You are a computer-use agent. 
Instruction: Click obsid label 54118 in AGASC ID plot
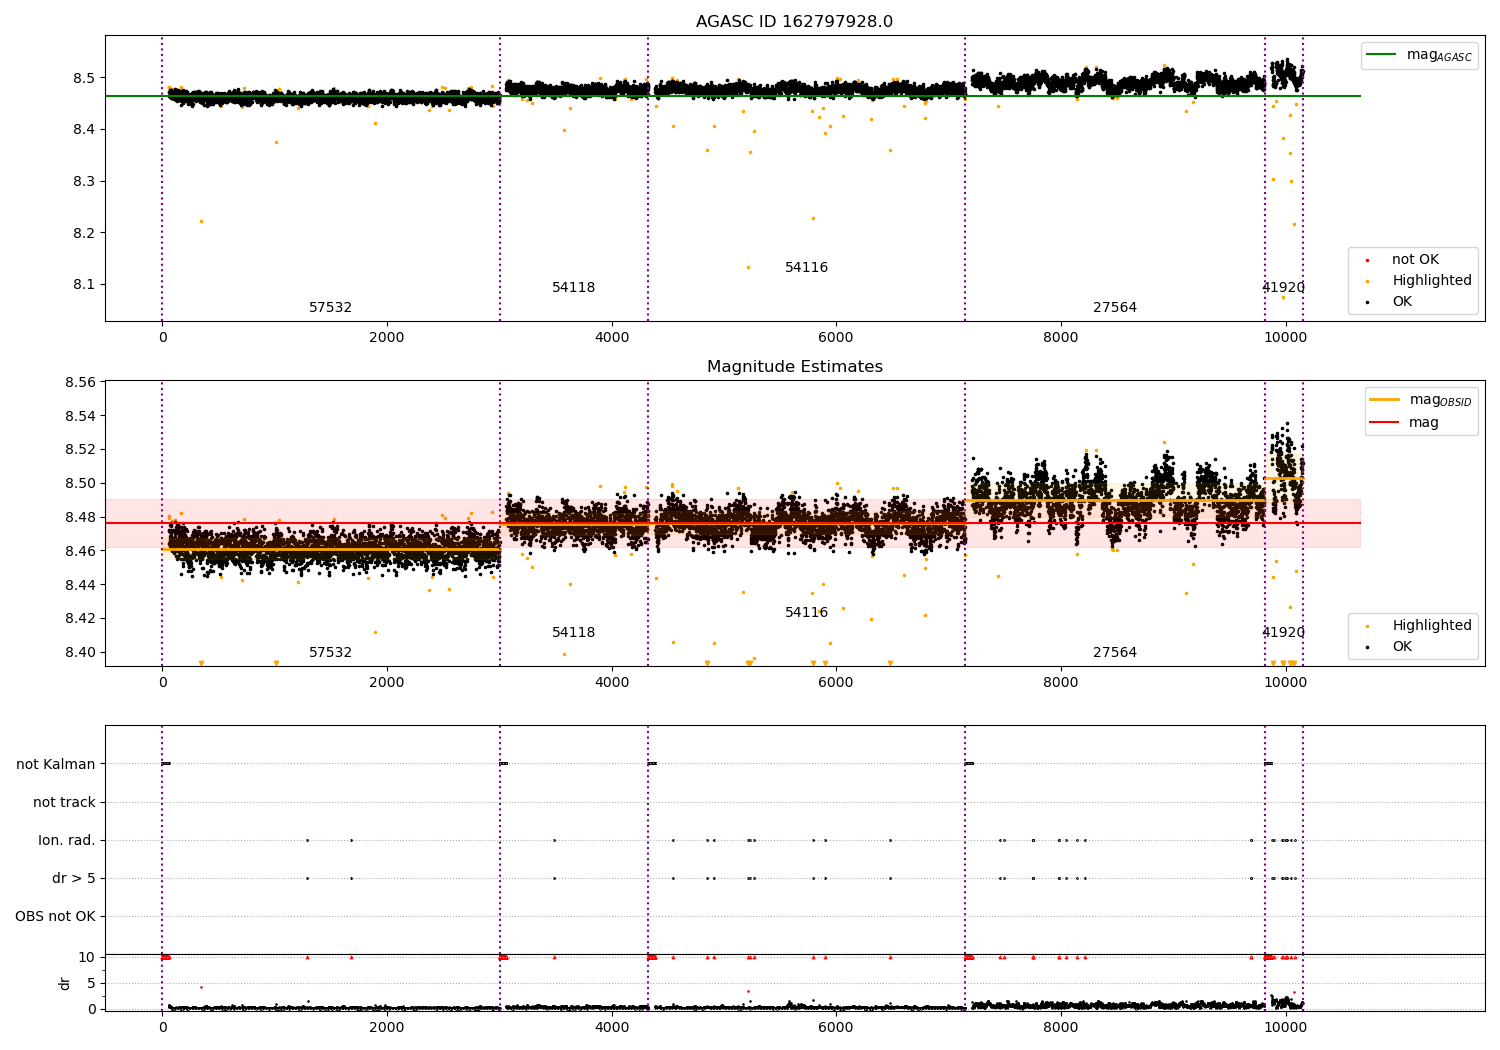pos(573,288)
